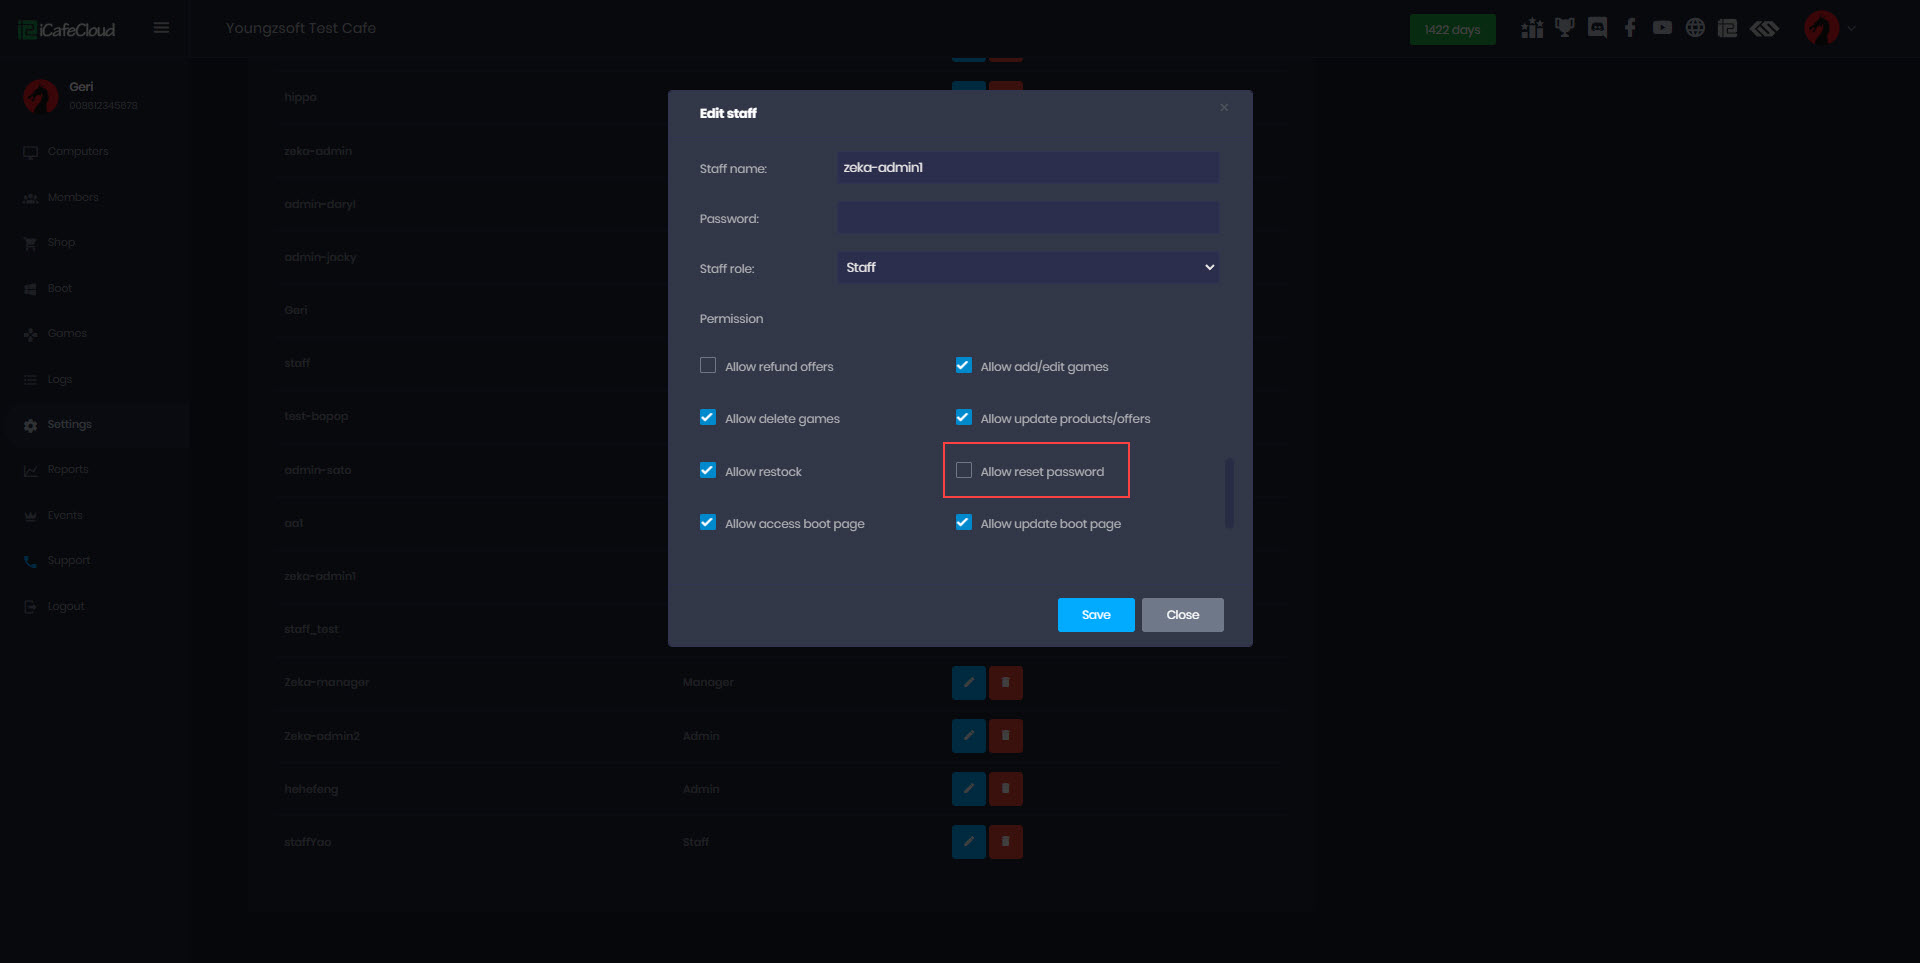Expand the user profile avatar menu arrow
The image size is (1920, 963).
[1851, 28]
